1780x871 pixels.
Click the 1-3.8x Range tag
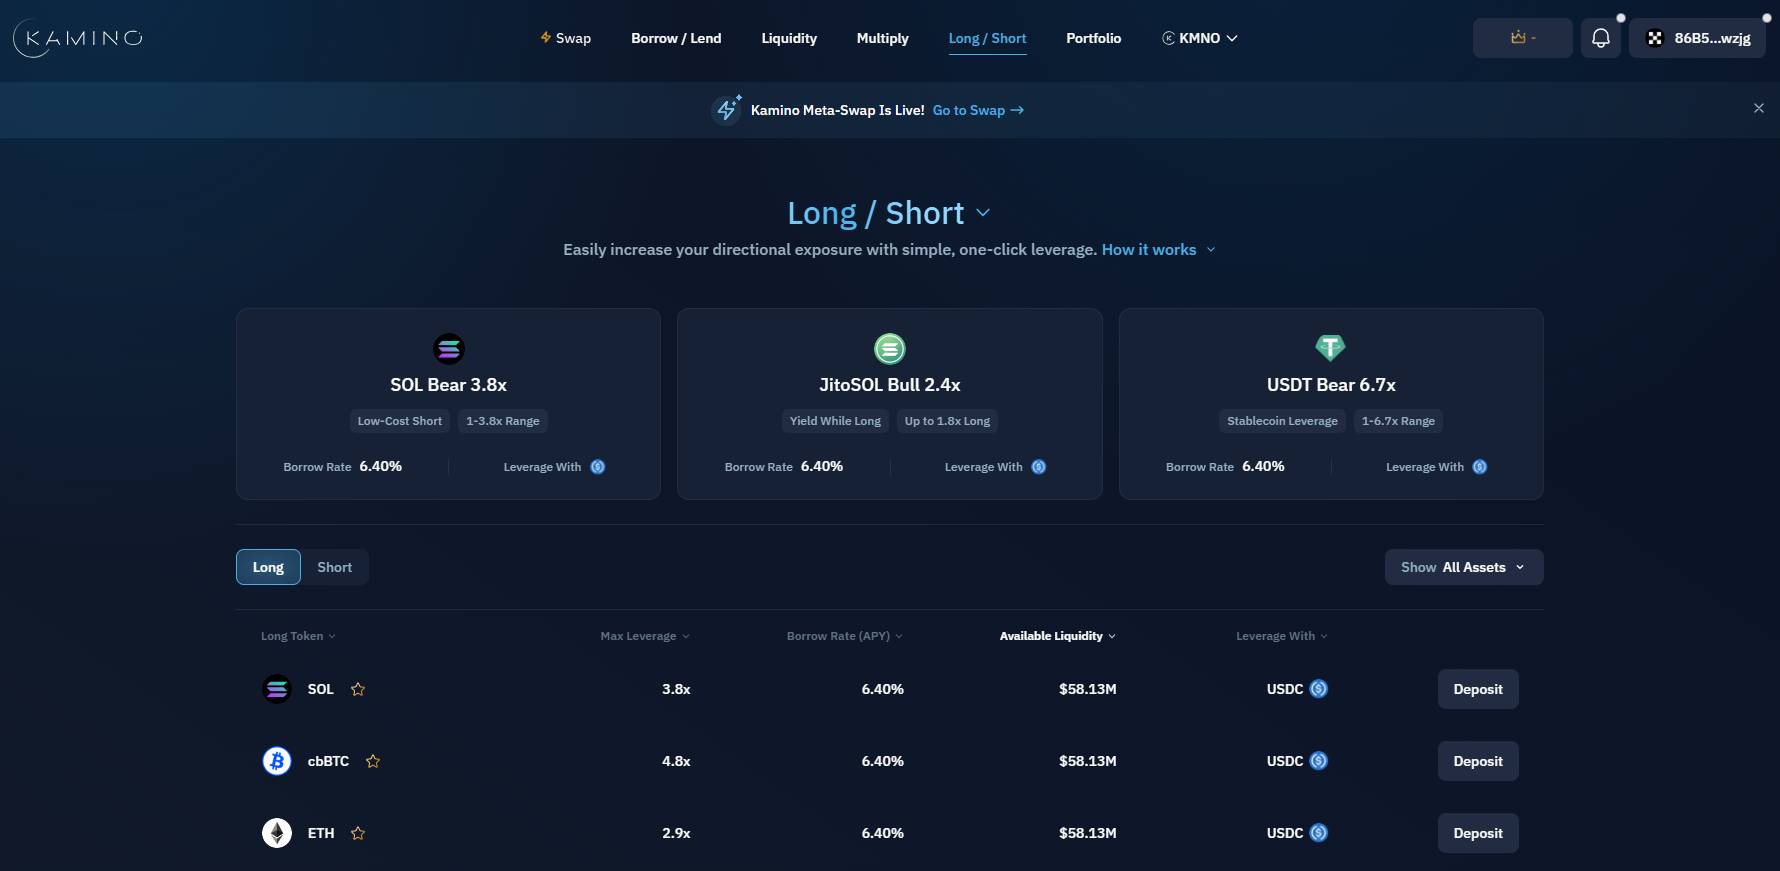(503, 421)
